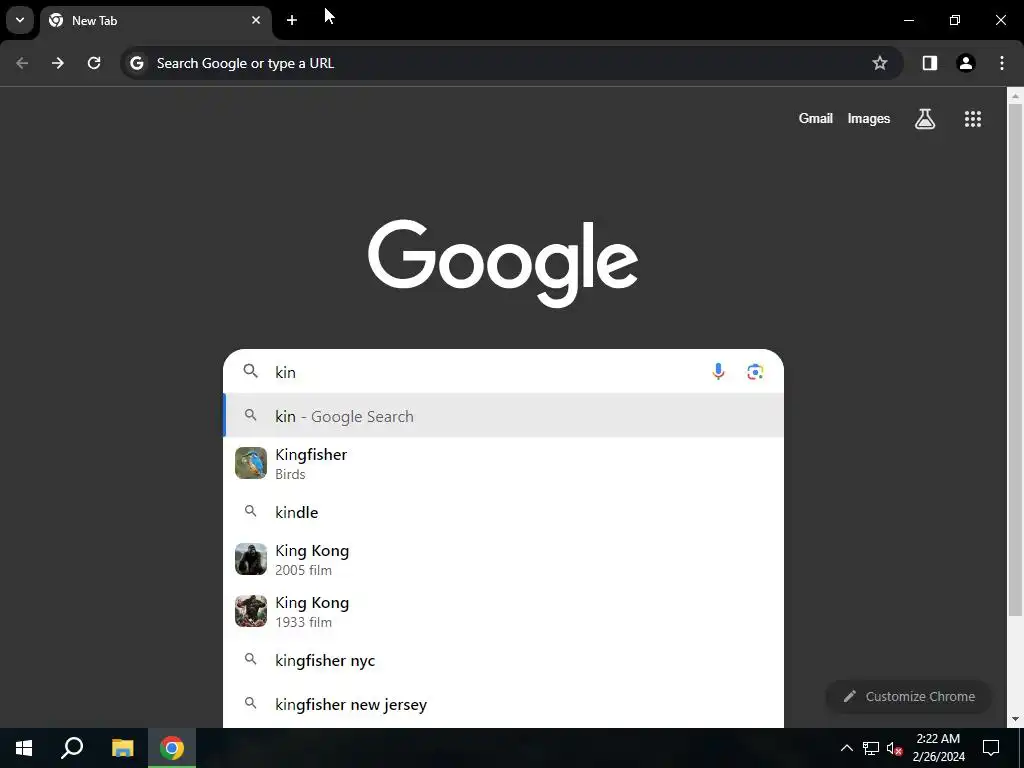
Task: Open Google Images link
Action: click(869, 118)
